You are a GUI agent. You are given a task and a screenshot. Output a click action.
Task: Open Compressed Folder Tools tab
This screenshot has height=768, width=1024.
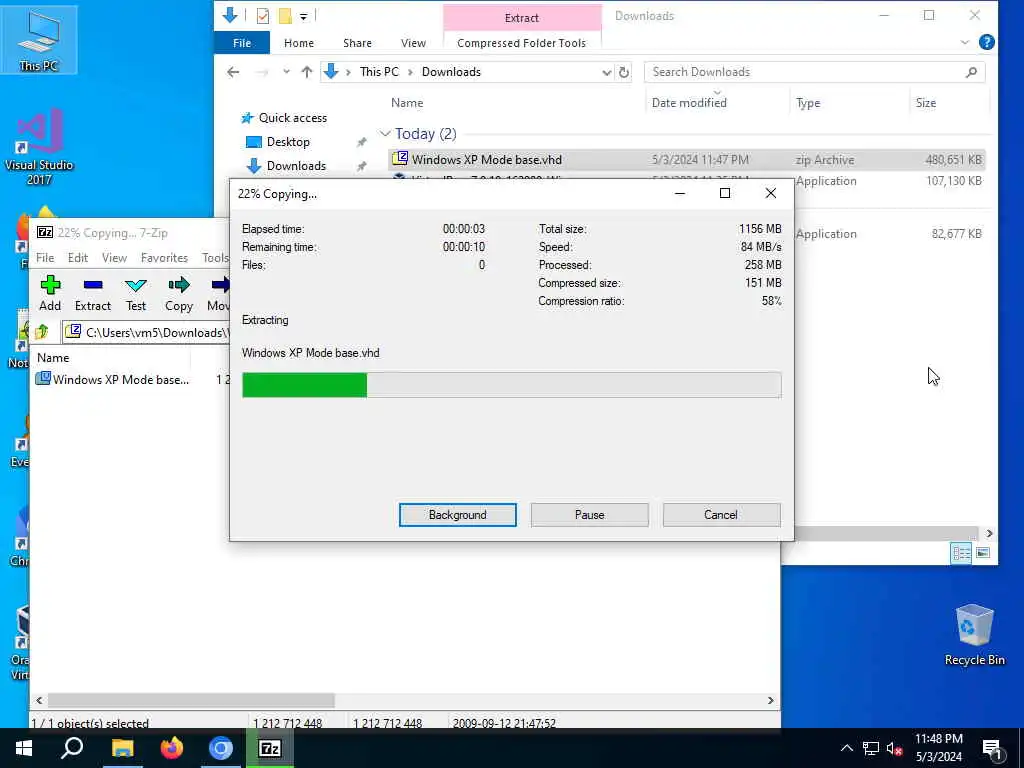pyautogui.click(x=522, y=43)
